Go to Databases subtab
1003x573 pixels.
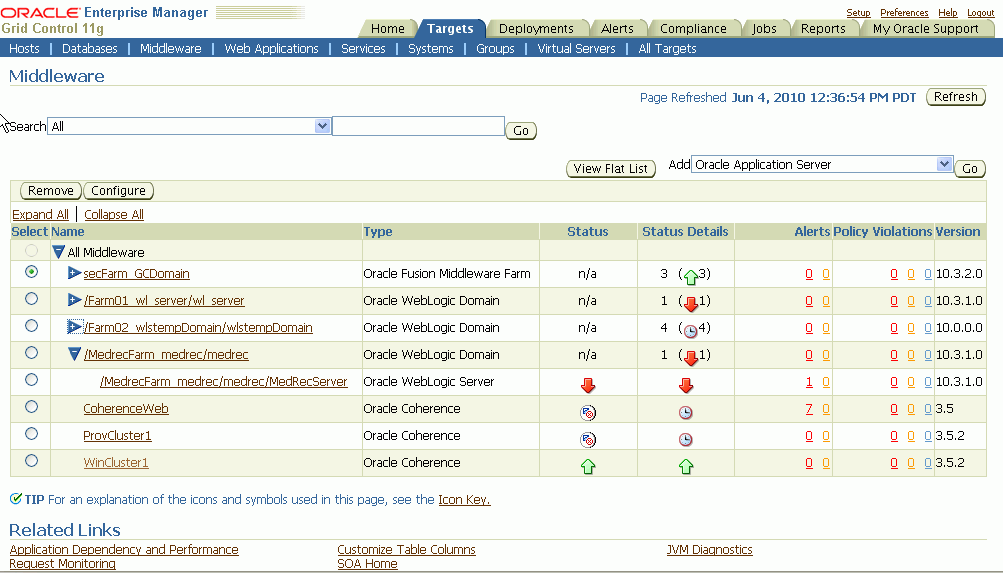(90, 49)
